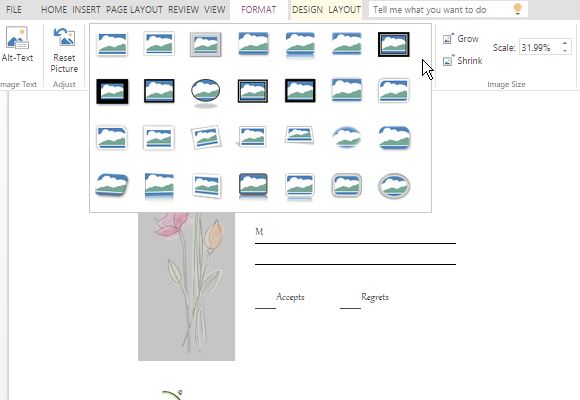
Task: Apply the rotated white frame picture style
Action: (x=206, y=138)
